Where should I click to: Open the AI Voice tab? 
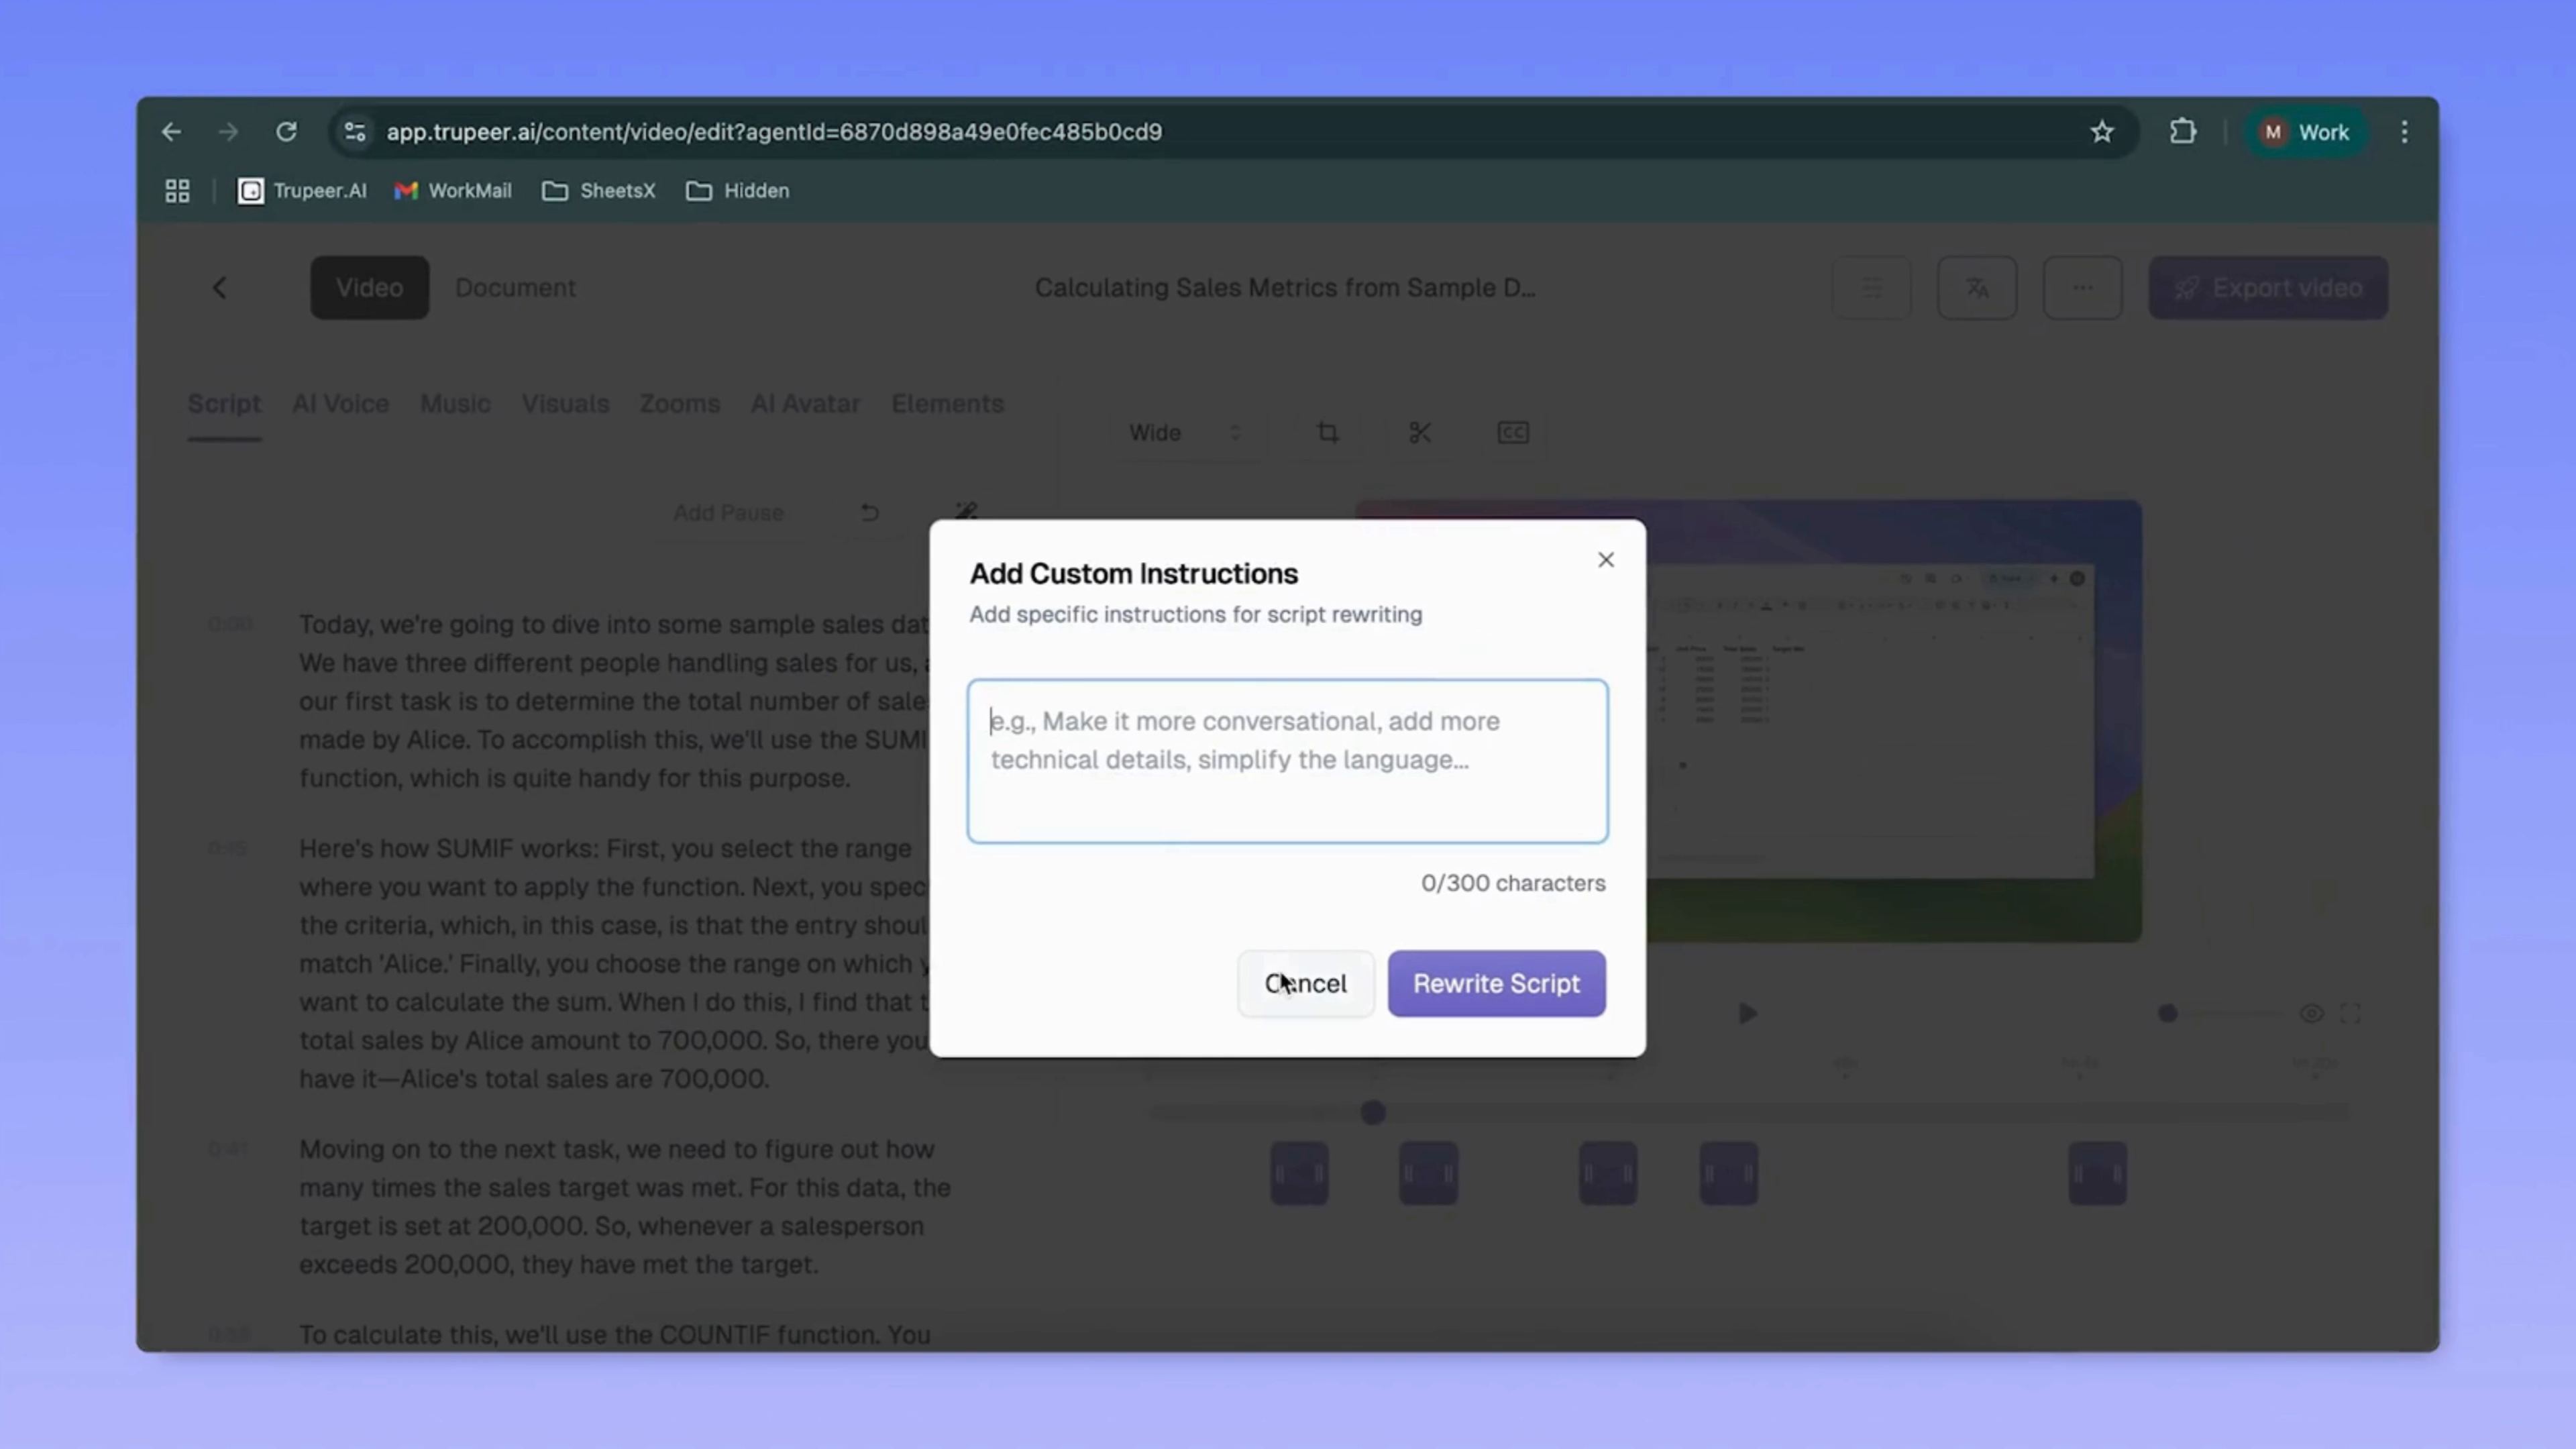(340, 404)
